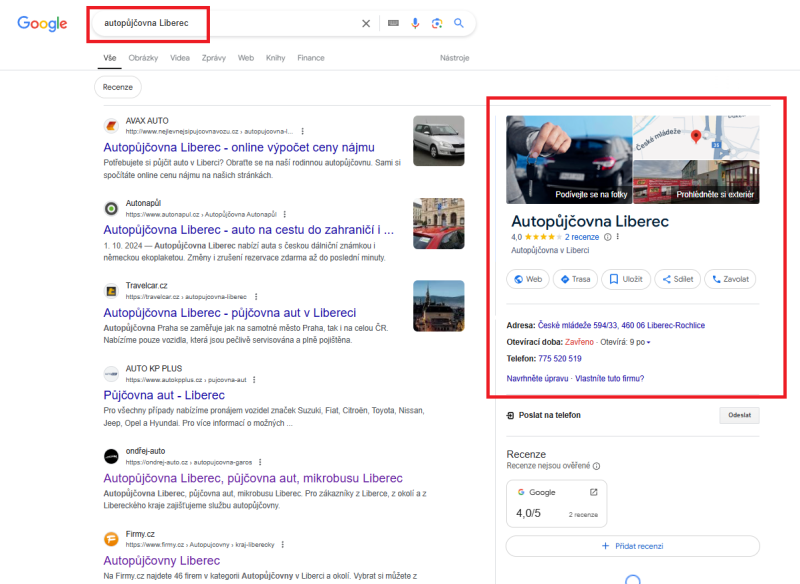Open the Zprávy tab
The image size is (800, 584).
(214, 58)
